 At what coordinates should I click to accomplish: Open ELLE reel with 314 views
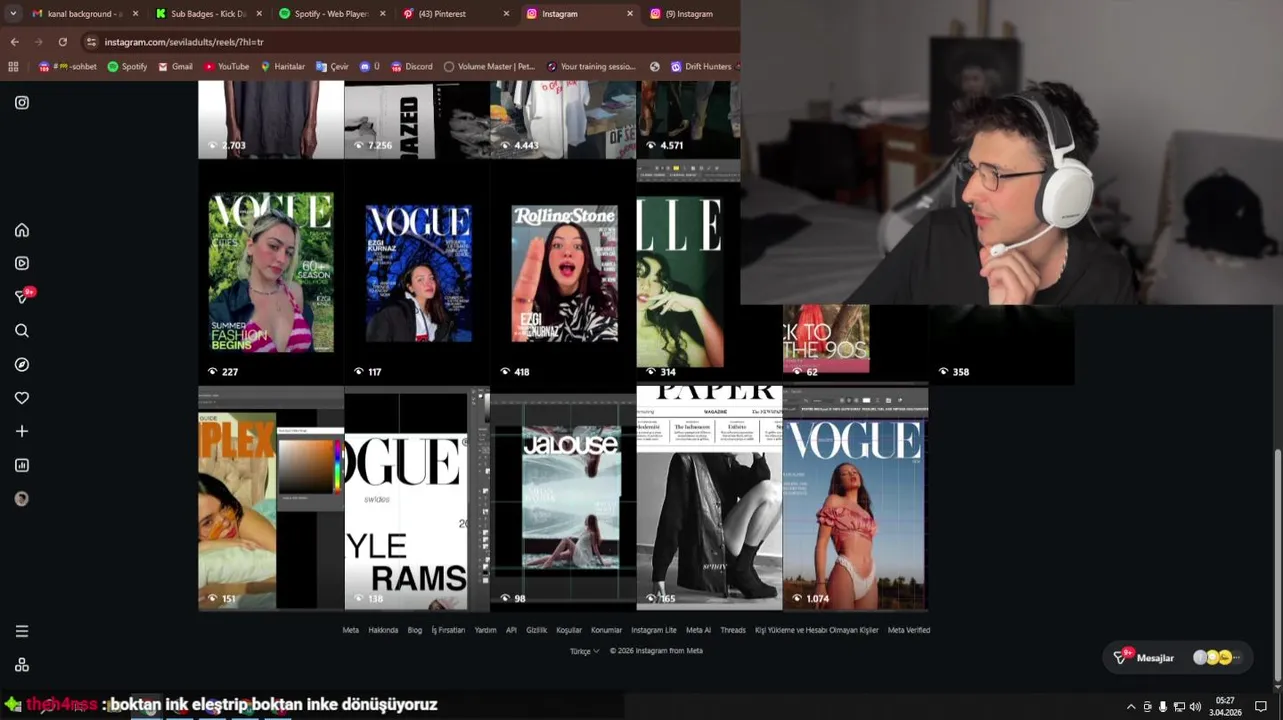(688, 272)
